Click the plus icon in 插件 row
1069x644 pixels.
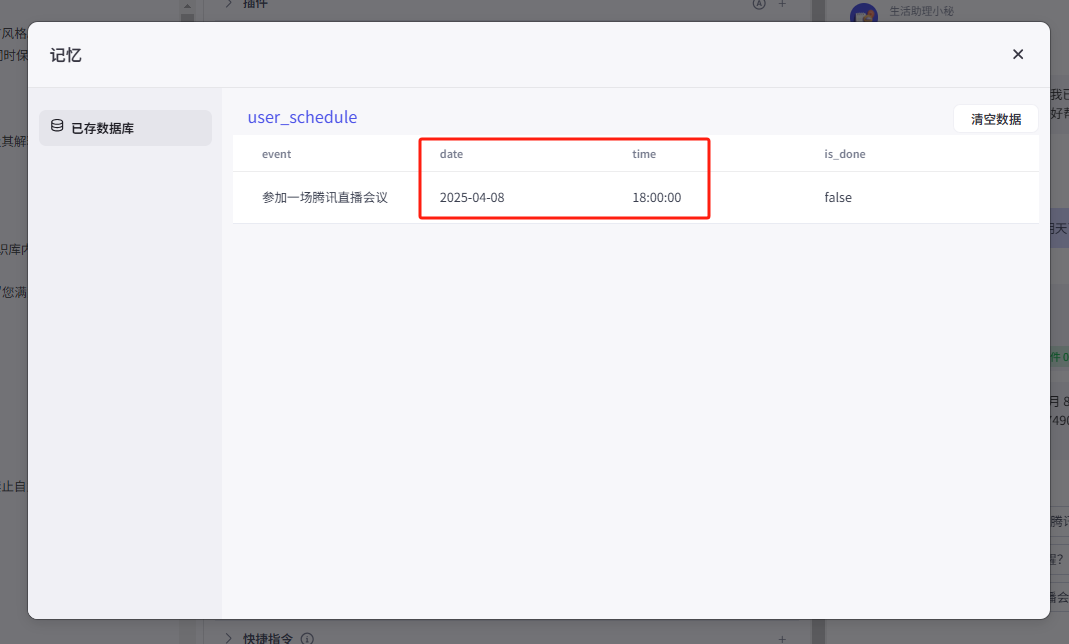coord(782,4)
